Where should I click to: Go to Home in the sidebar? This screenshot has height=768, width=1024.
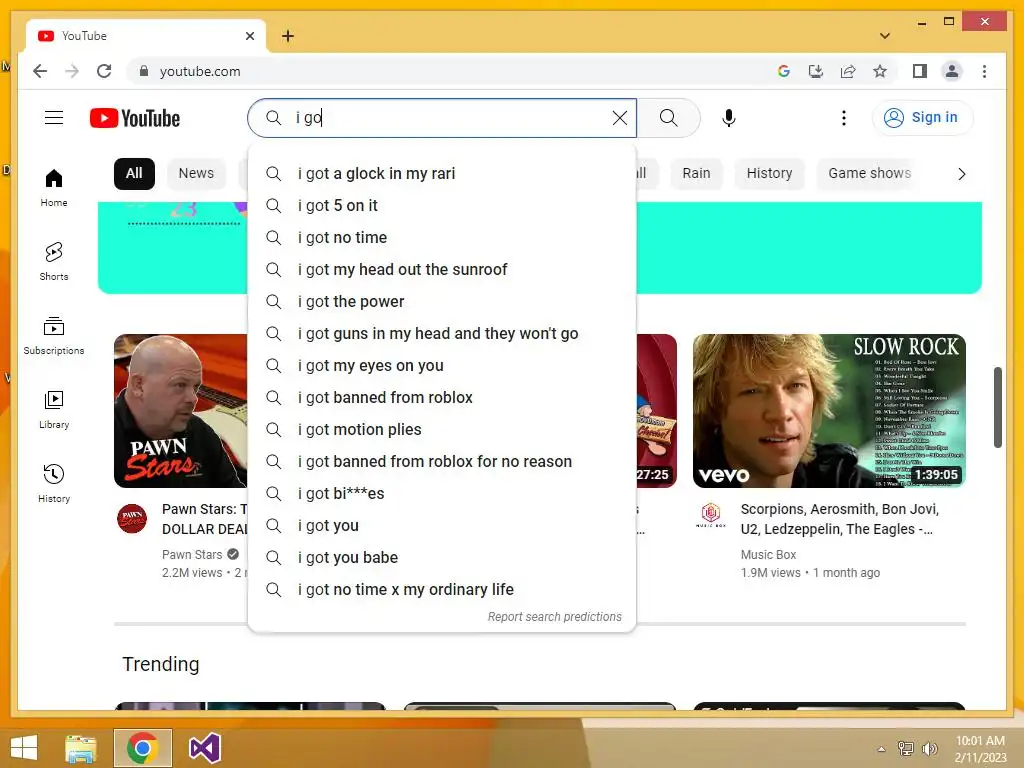(54, 188)
